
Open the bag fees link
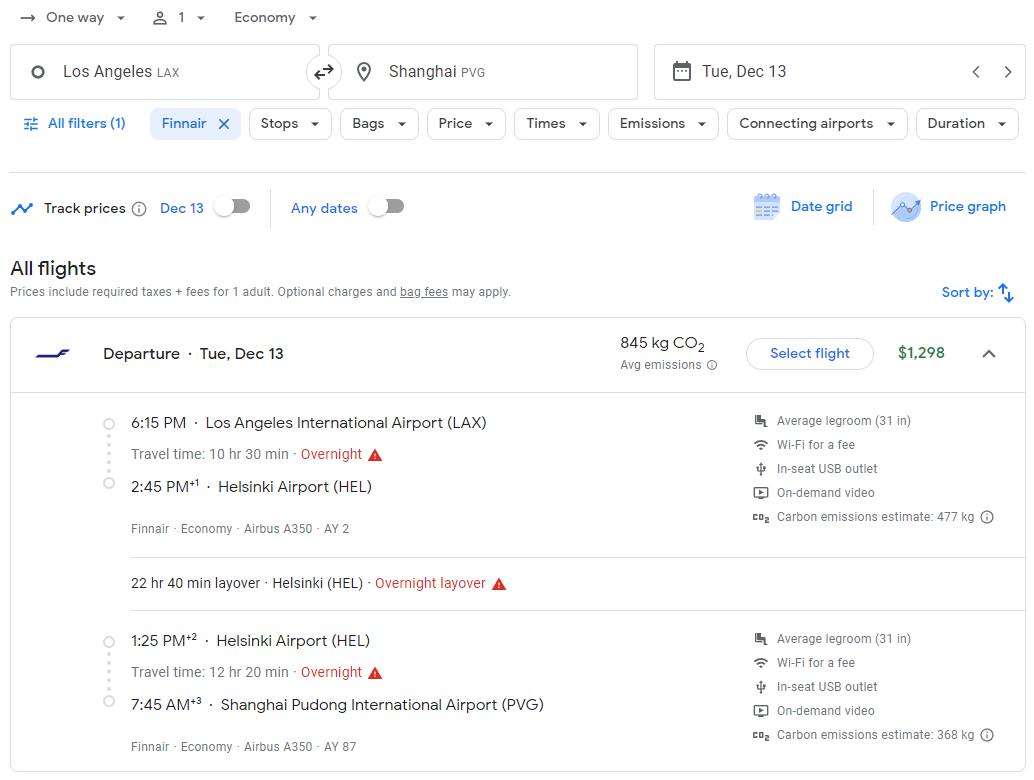pos(424,292)
